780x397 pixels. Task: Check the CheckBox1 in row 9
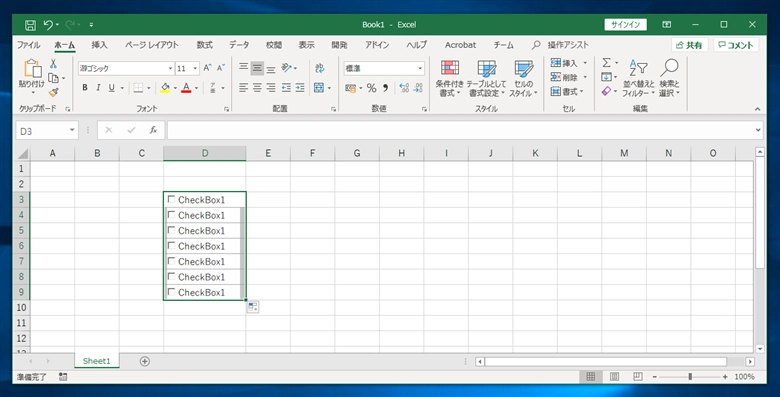click(172, 292)
